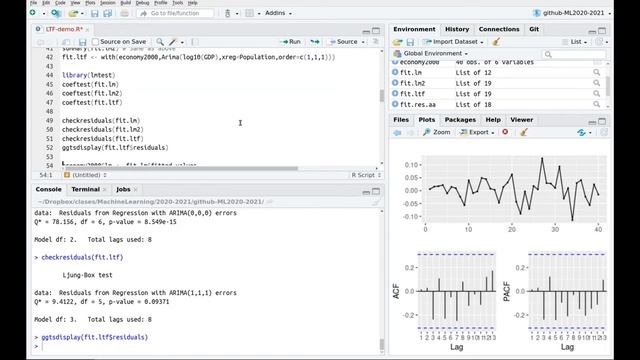Screen dimensions: 640x360
Task: Refresh the current plot icon
Action: click(x=581, y=132)
